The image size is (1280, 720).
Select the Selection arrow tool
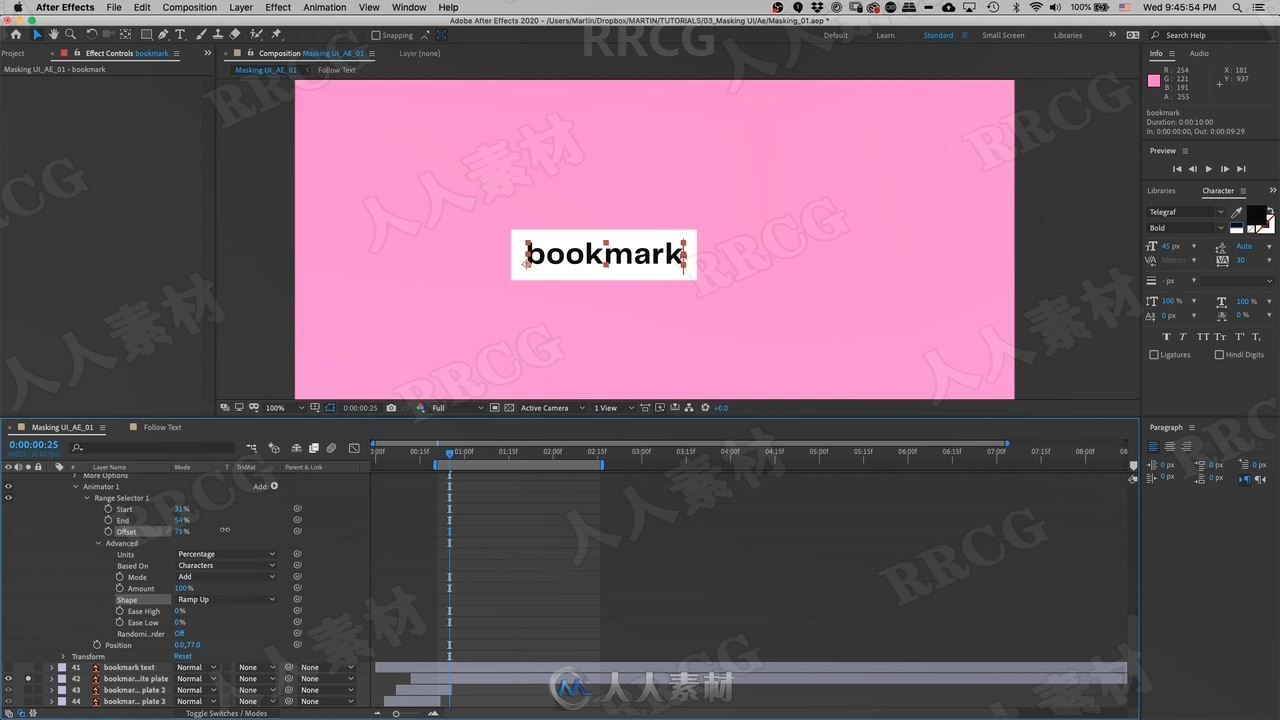(x=37, y=34)
